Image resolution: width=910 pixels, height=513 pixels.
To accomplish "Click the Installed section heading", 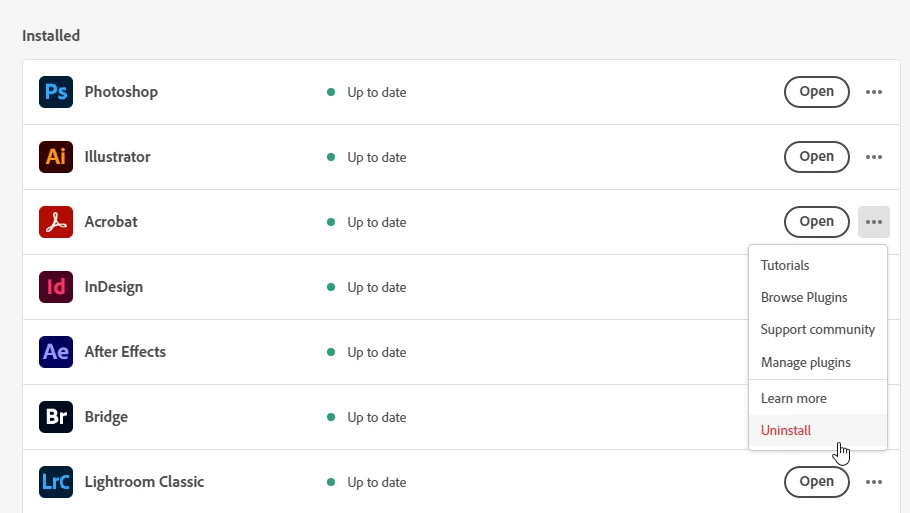I will pos(51,35).
